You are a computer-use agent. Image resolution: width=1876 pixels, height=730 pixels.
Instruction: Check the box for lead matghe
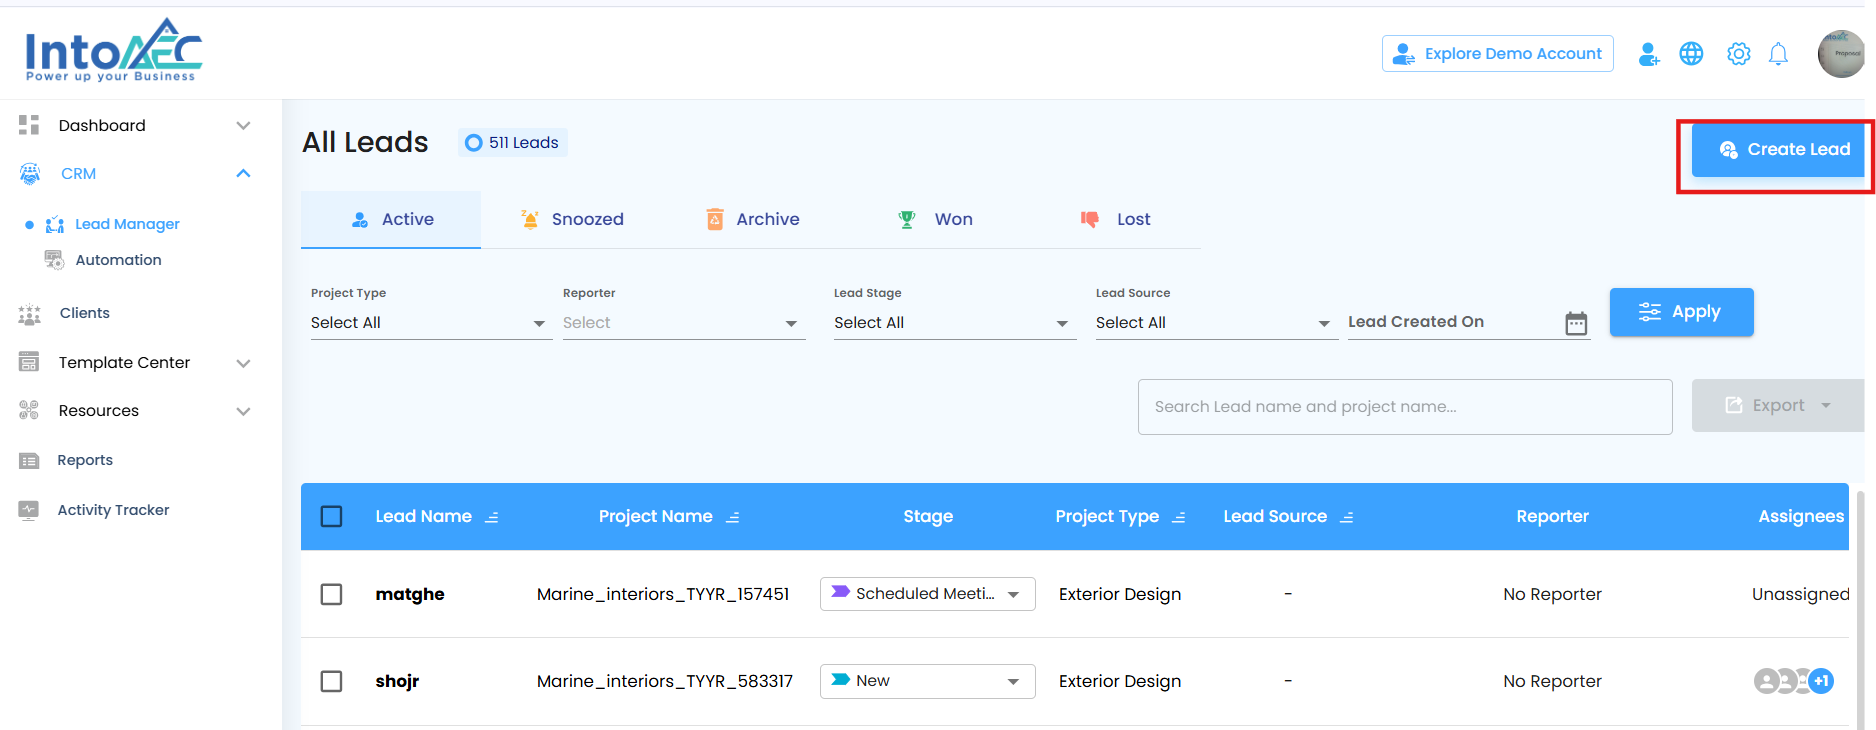(x=331, y=594)
